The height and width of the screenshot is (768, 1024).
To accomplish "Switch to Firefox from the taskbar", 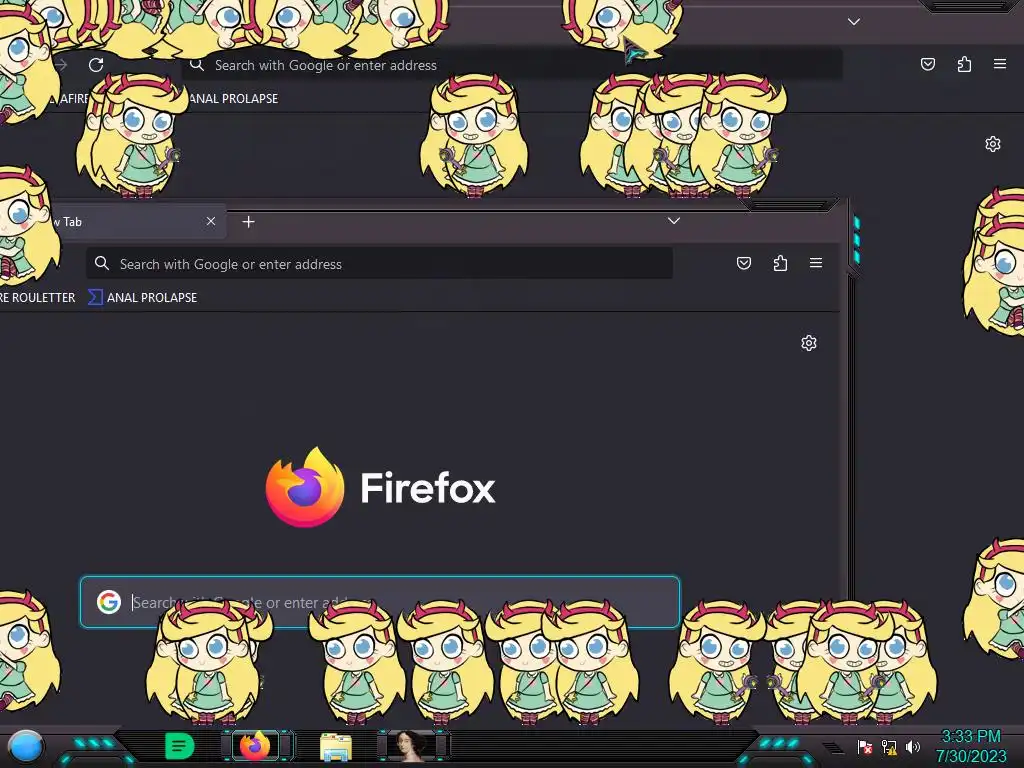I will (x=255, y=746).
